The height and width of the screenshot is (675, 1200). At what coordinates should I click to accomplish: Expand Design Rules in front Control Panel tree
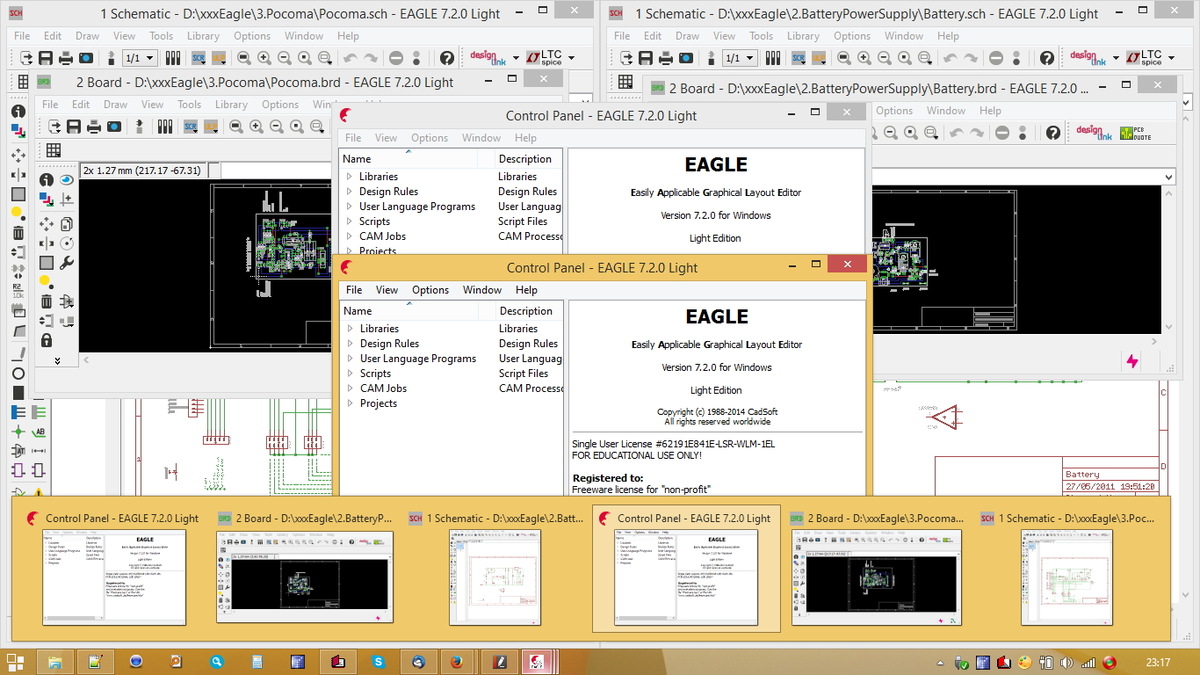click(x=350, y=343)
